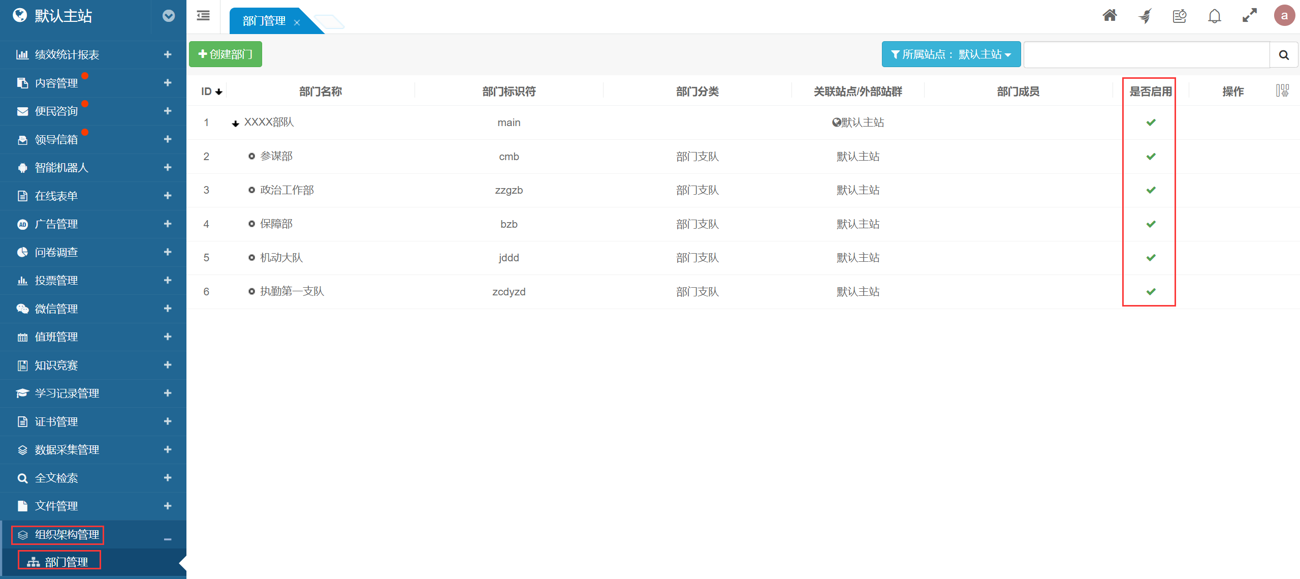Select 部门管理 in the sidebar submenu
This screenshot has width=1300, height=579.
tap(66, 562)
